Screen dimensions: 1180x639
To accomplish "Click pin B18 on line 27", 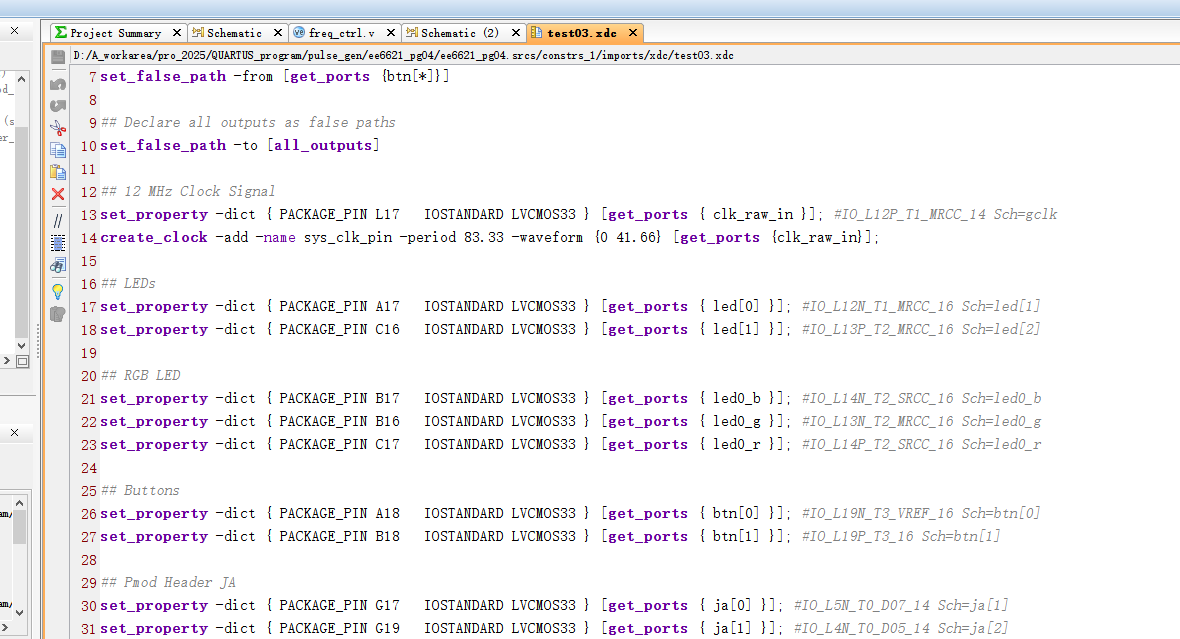I will tap(387, 537).
